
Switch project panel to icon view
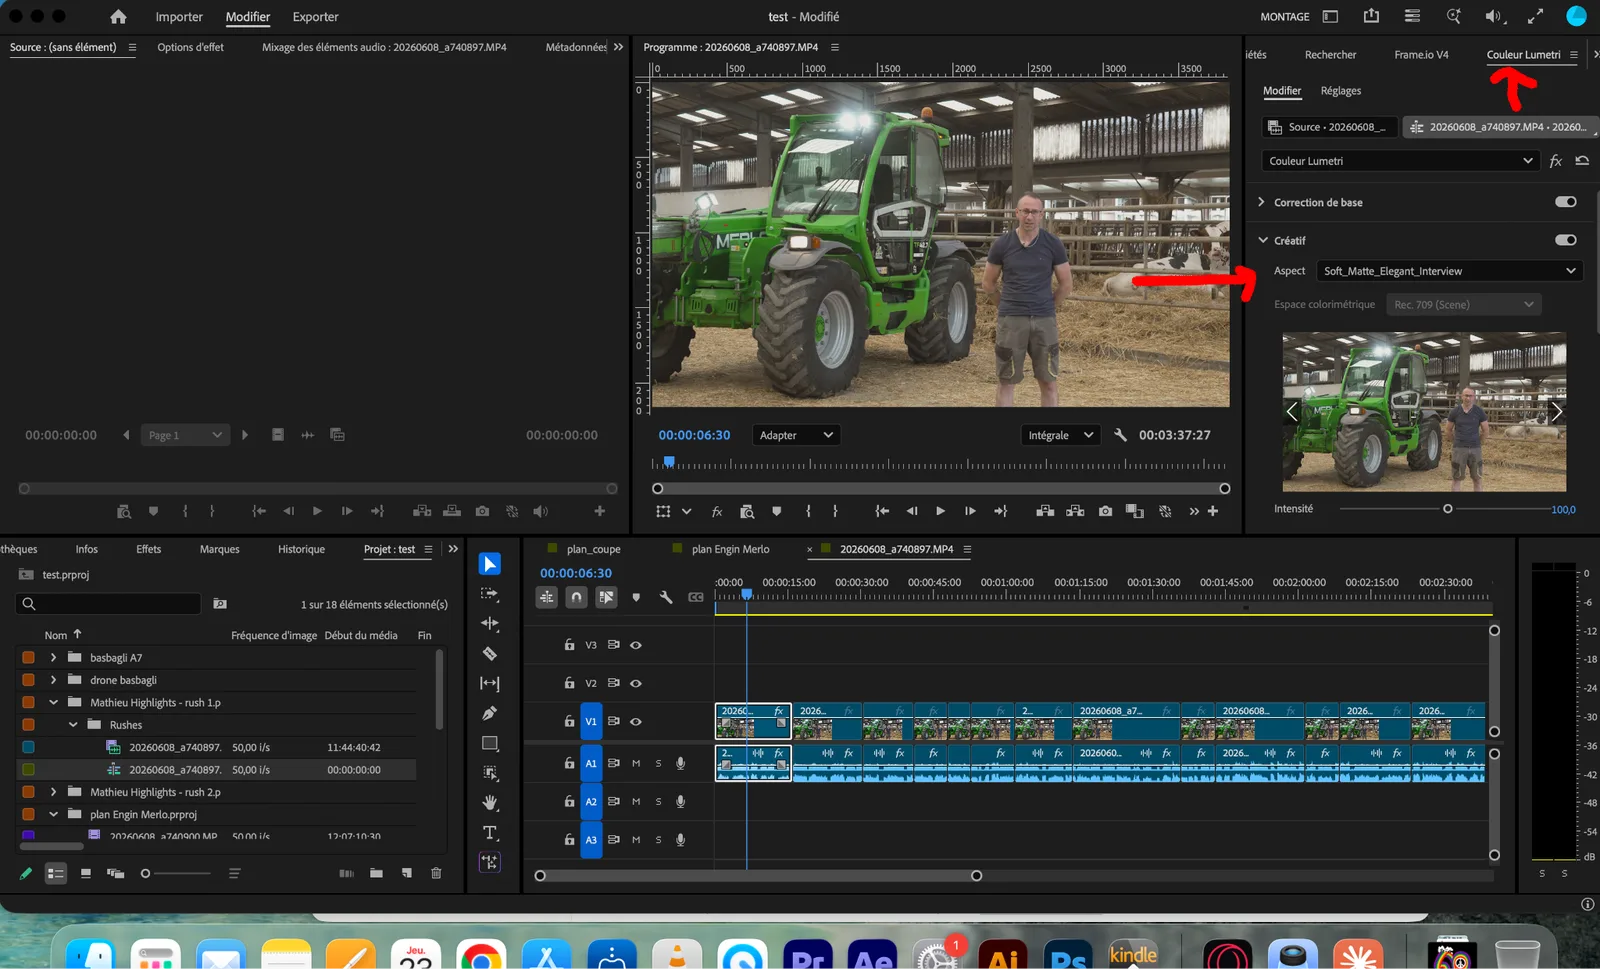(86, 873)
